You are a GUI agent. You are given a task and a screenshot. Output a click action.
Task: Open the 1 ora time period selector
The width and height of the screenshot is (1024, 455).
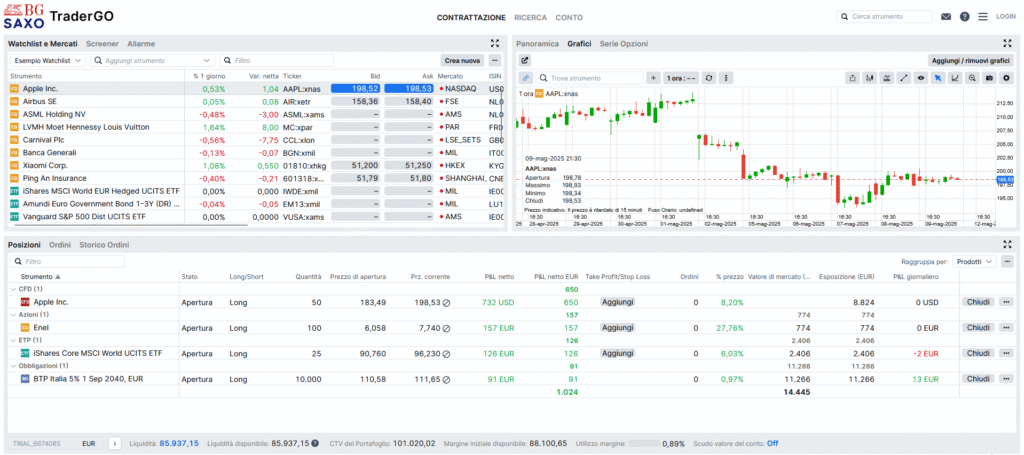pyautogui.click(x=682, y=78)
